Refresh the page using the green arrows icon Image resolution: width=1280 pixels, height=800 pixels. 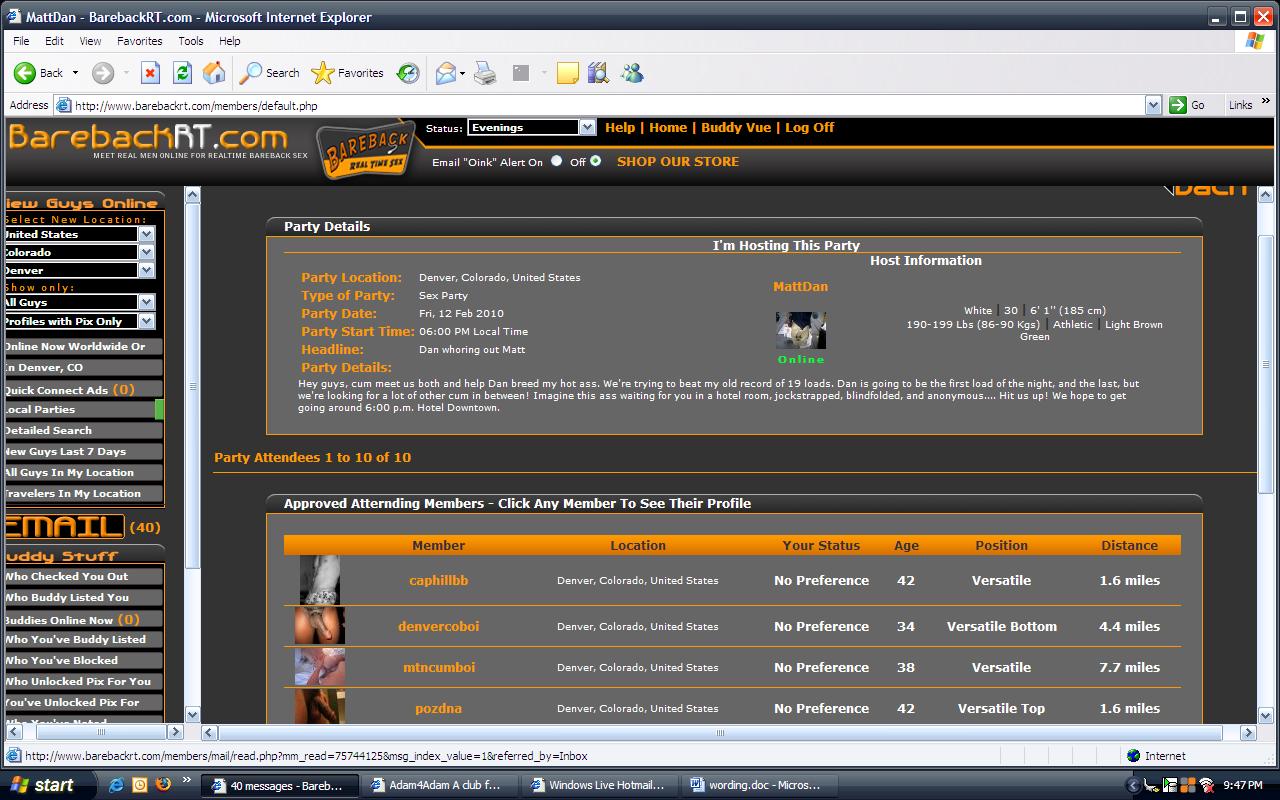[182, 73]
